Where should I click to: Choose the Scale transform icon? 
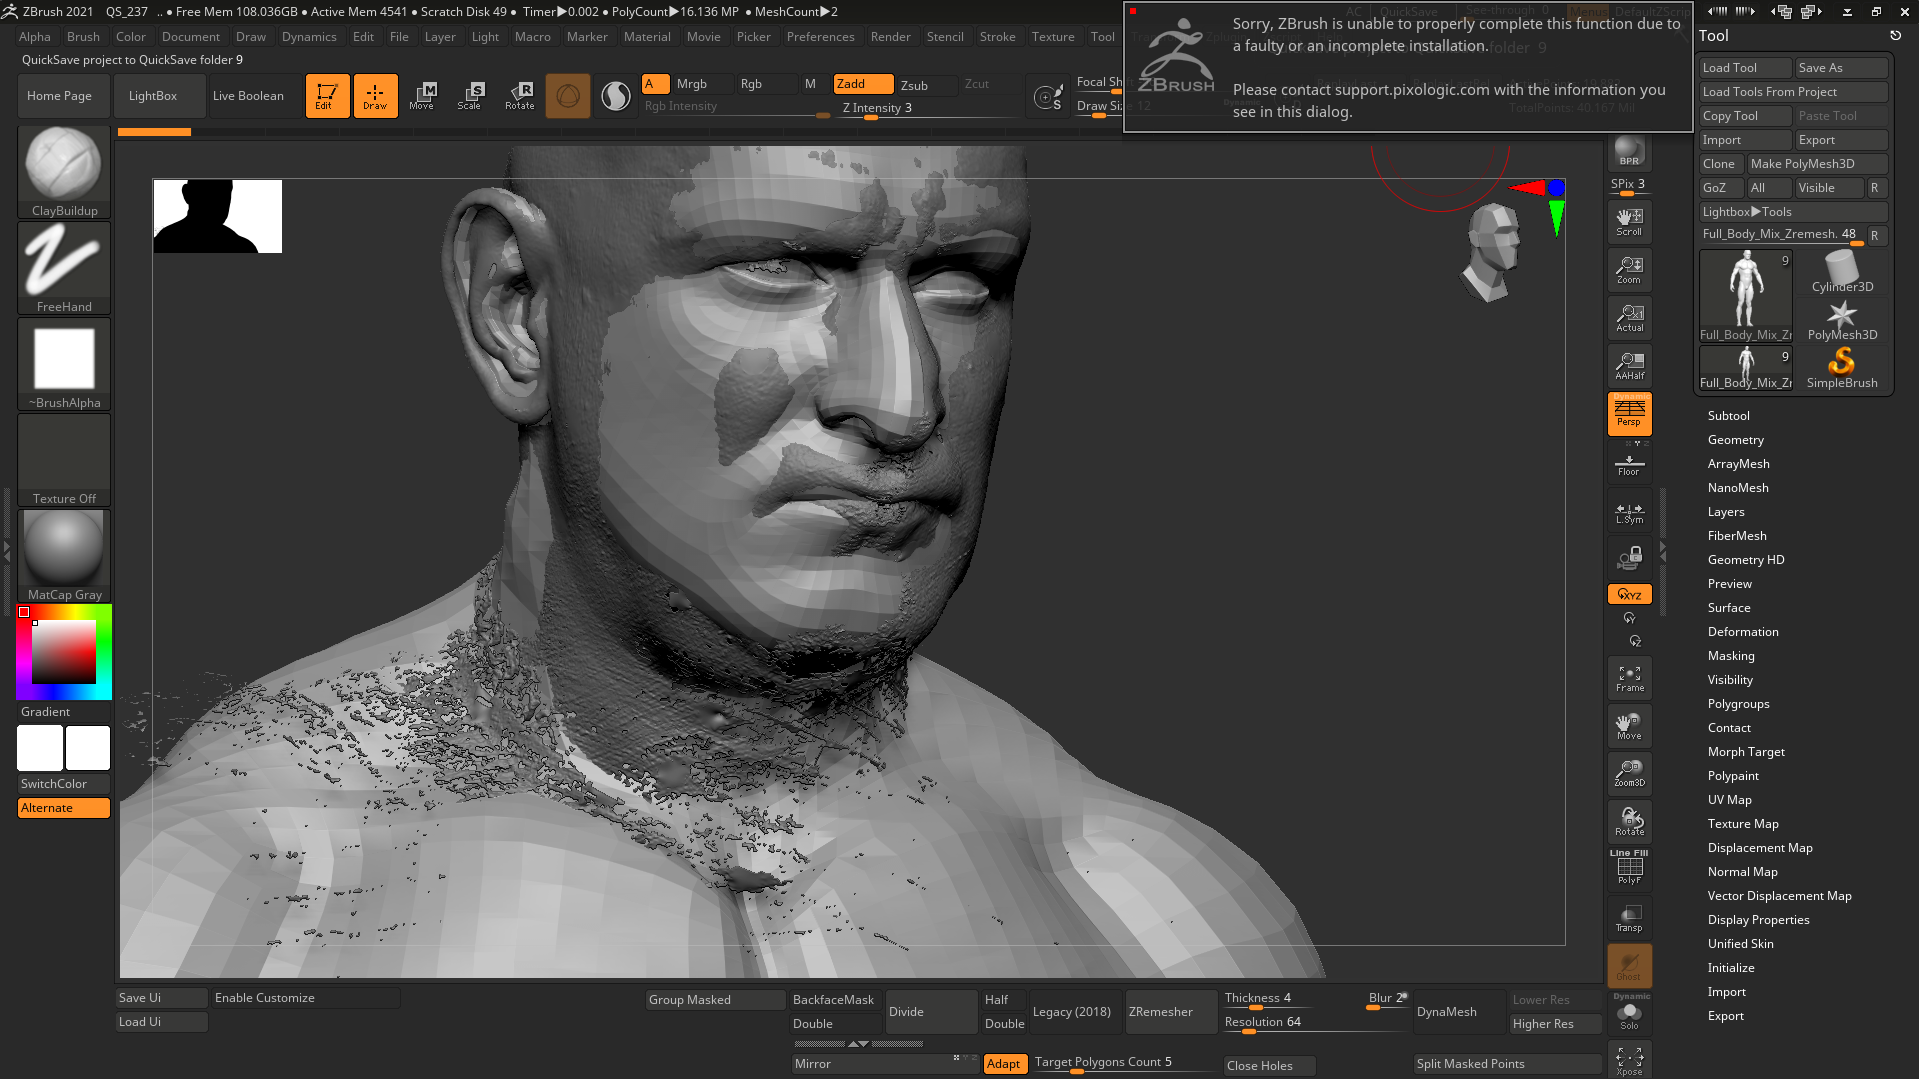tap(470, 96)
